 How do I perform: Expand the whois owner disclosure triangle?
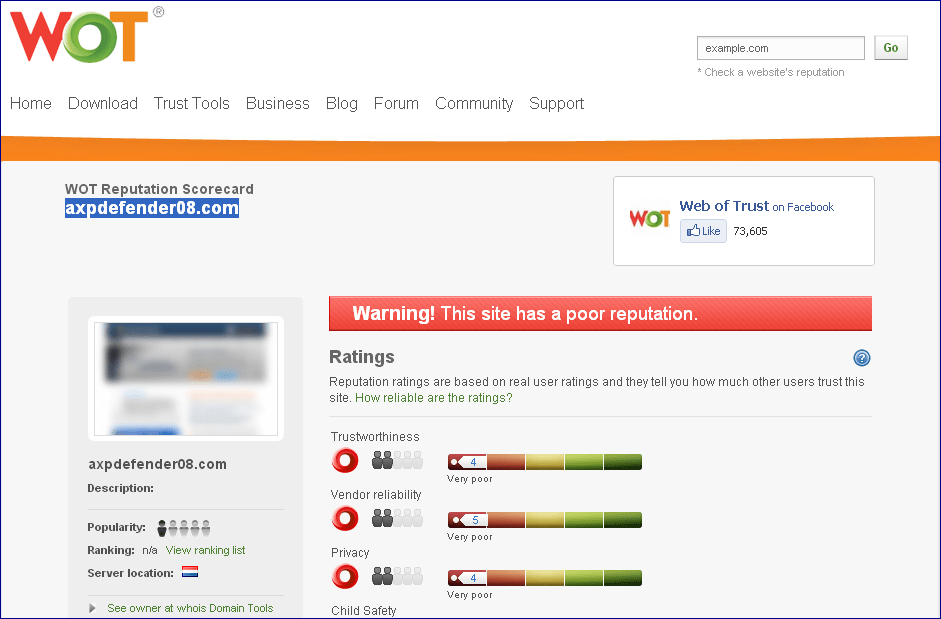point(92,608)
